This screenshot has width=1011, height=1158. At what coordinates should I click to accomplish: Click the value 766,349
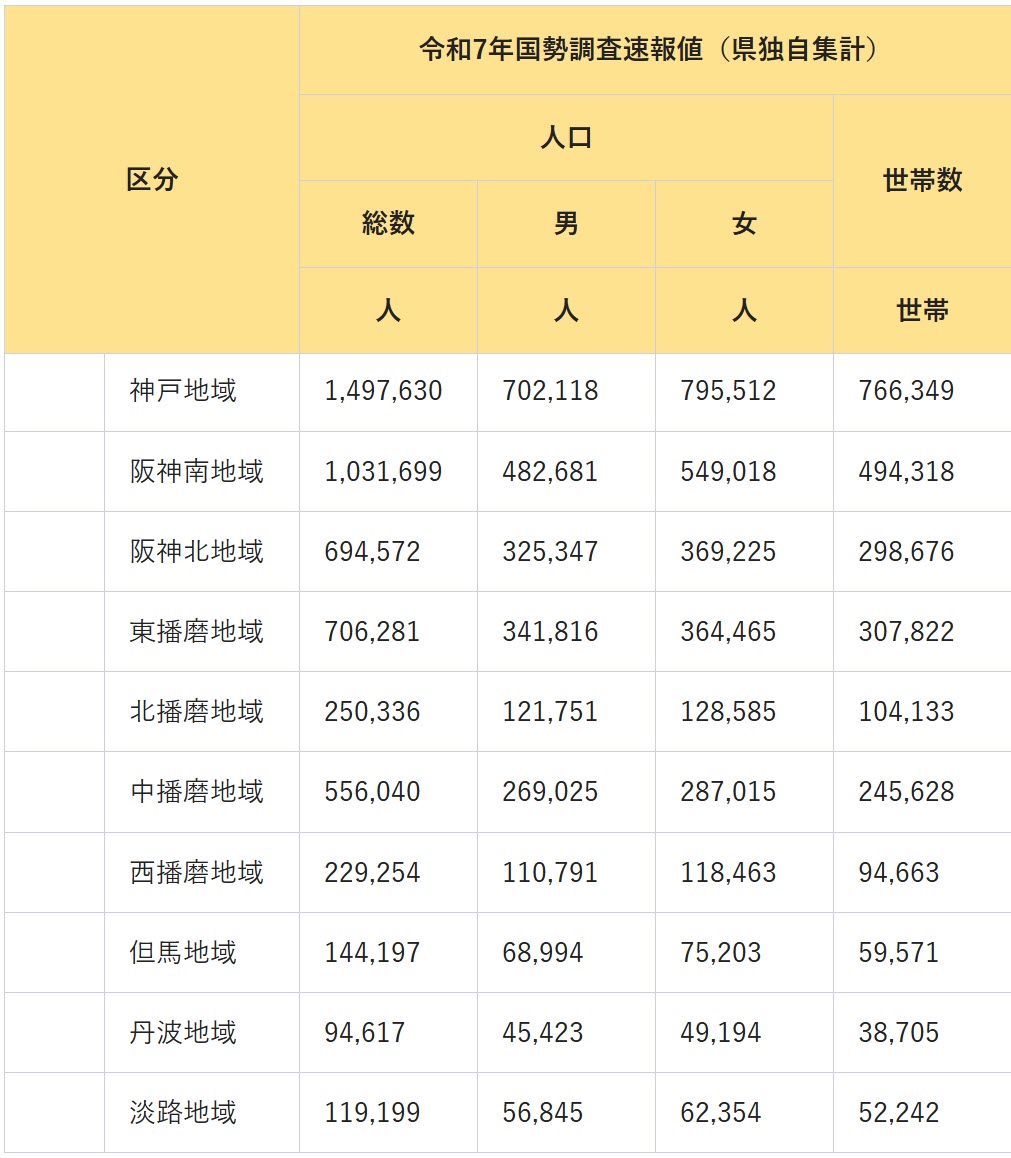(906, 391)
